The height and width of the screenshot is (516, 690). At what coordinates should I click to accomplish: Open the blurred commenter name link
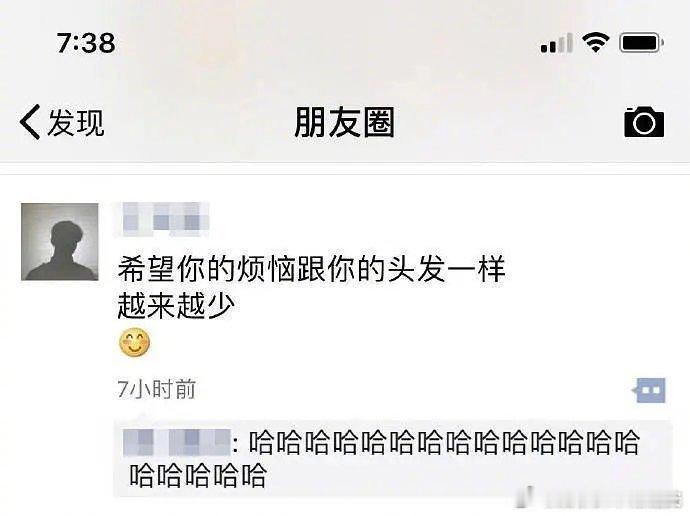pyautogui.click(x=176, y=443)
